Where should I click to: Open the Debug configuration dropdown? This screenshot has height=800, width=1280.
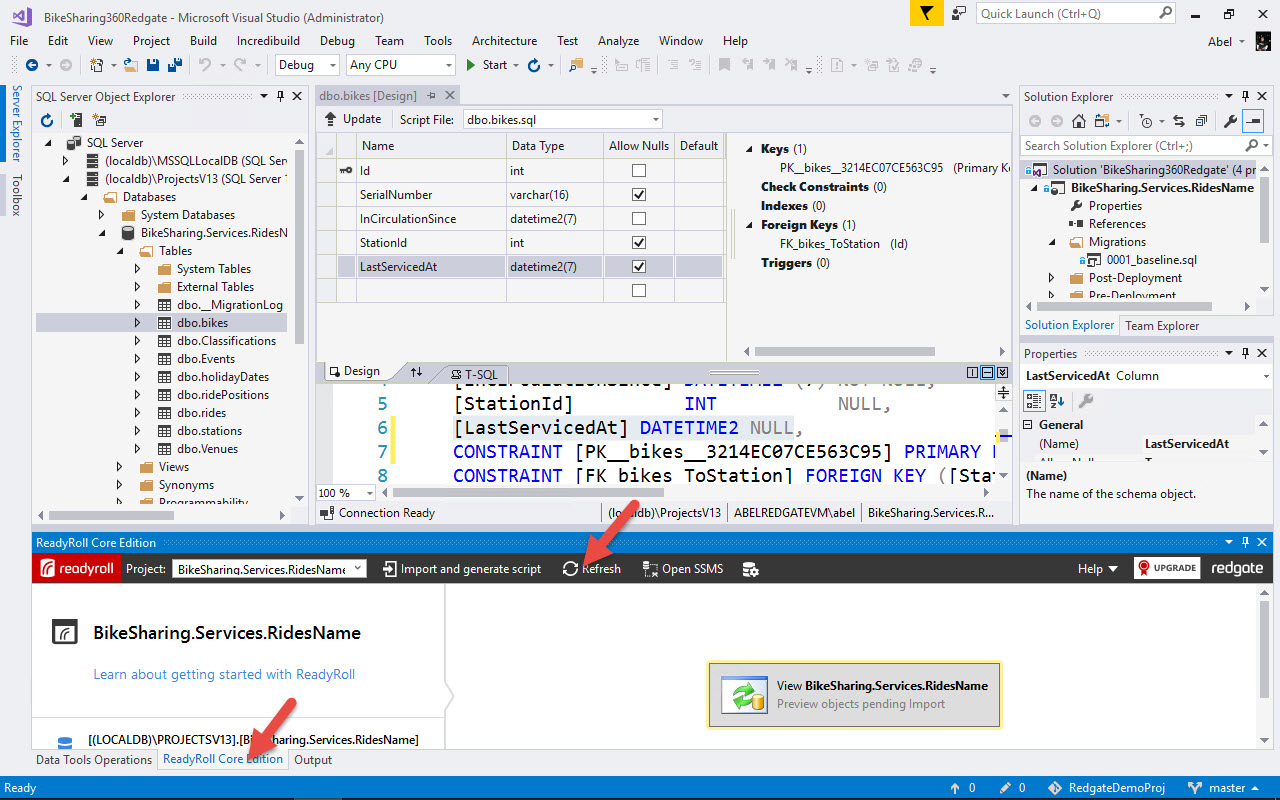(307, 65)
